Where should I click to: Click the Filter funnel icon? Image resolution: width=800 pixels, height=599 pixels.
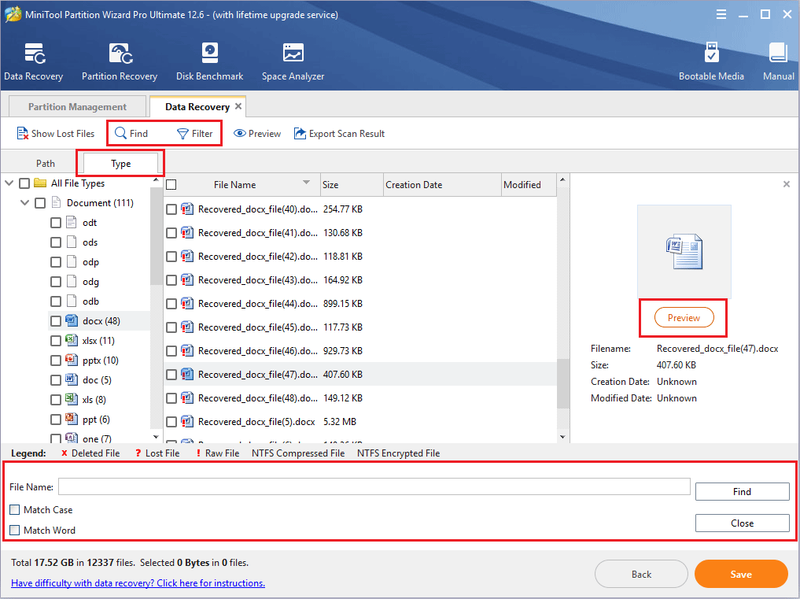(183, 134)
